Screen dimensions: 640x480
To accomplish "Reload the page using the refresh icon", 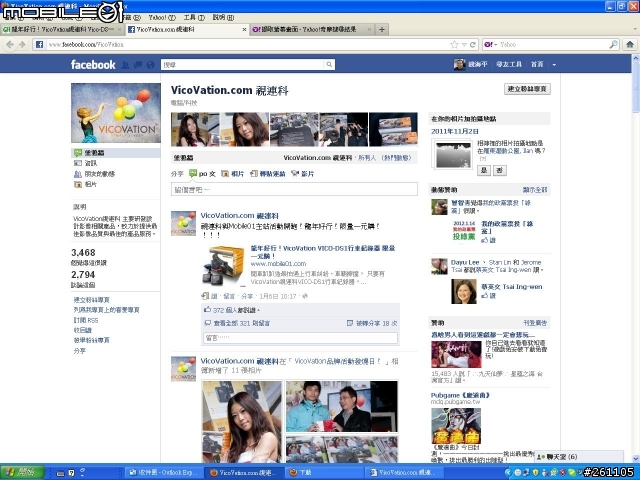I will pyautogui.click(x=473, y=44).
